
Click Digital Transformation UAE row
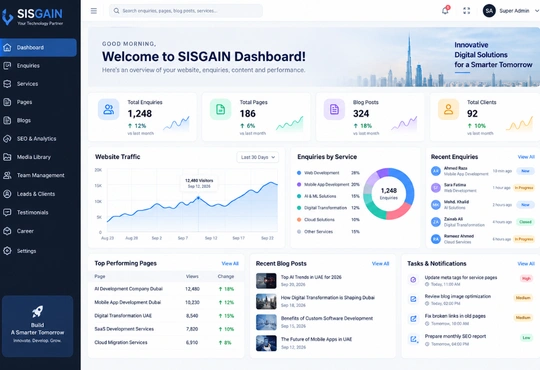click(166, 316)
